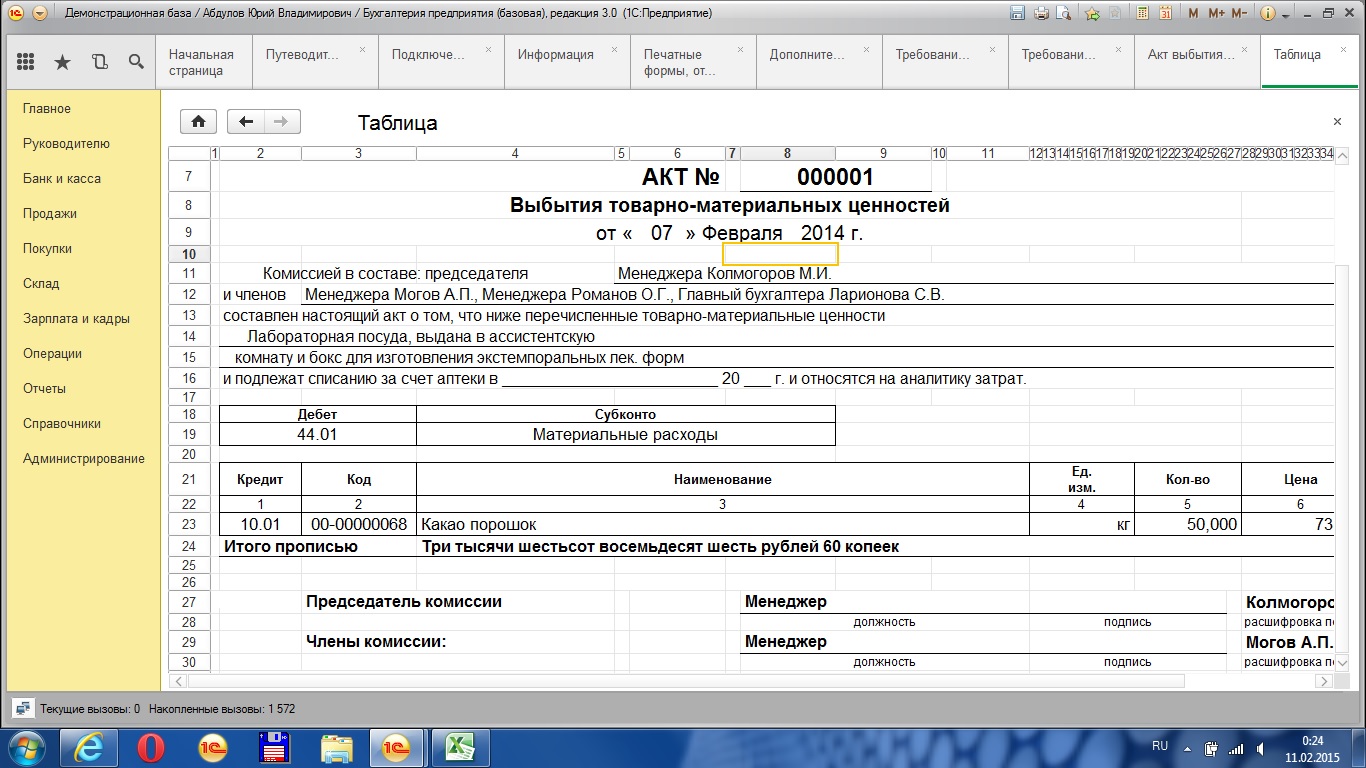Select the credit account cell 10.01
This screenshot has width=1366, height=768.
tap(260, 524)
